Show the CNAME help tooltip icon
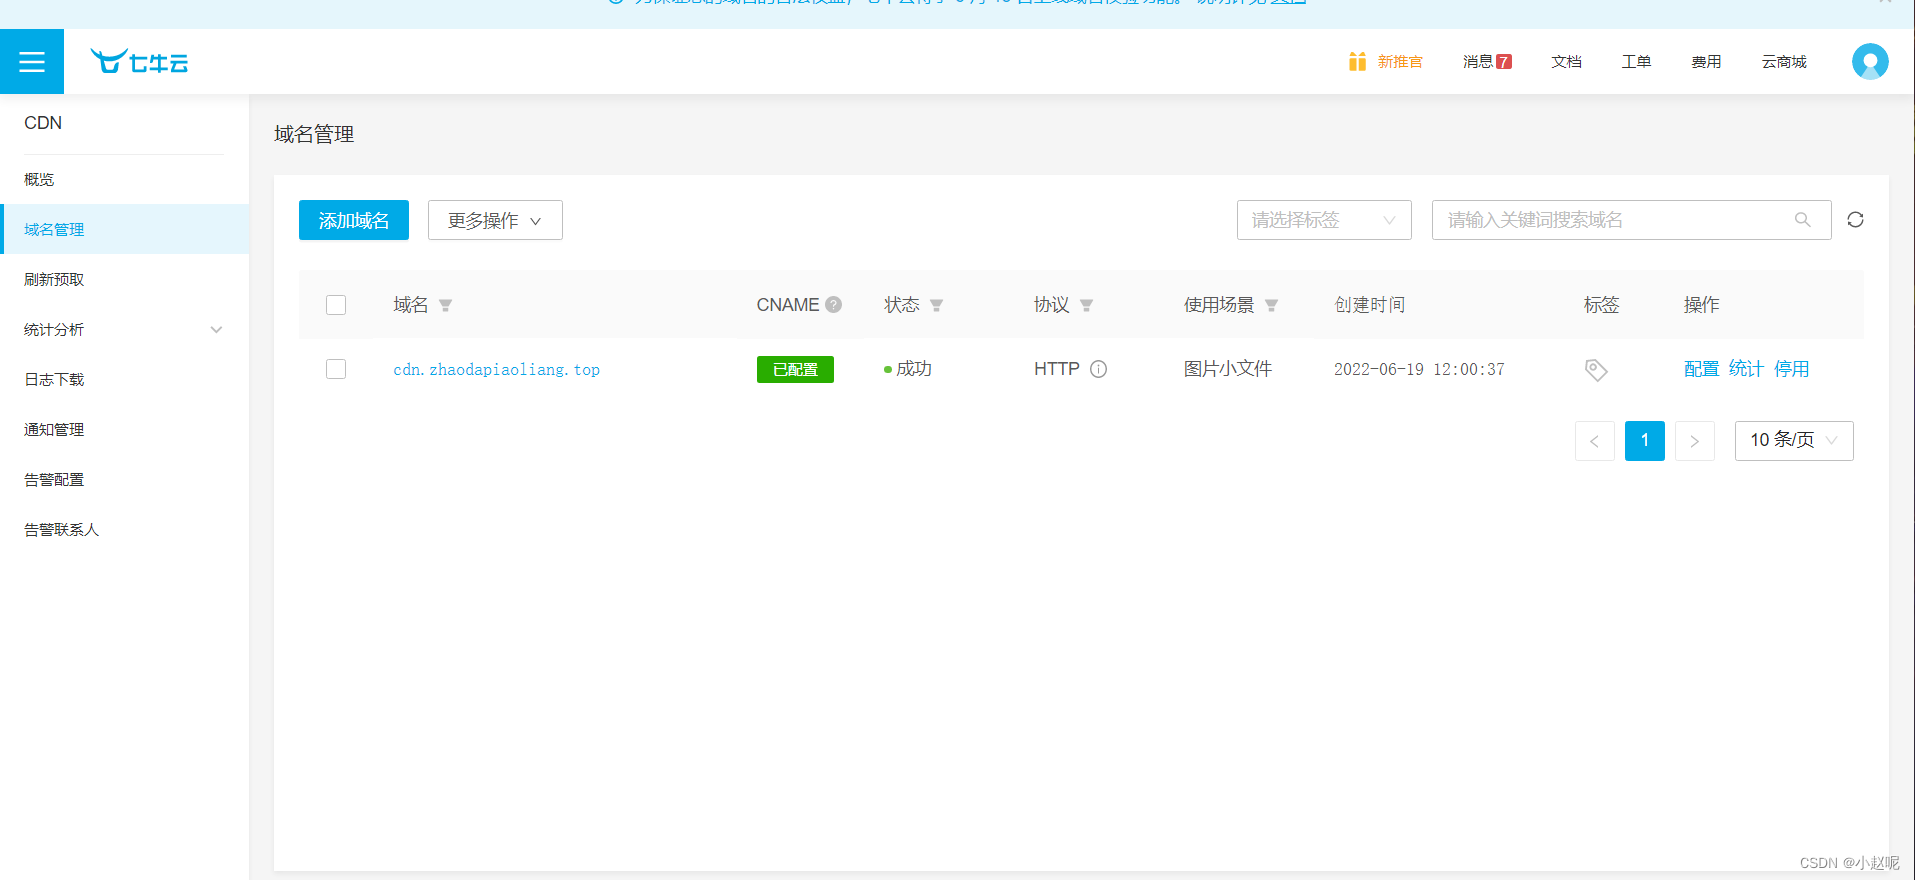Viewport: 1915px width, 880px height. [x=833, y=305]
